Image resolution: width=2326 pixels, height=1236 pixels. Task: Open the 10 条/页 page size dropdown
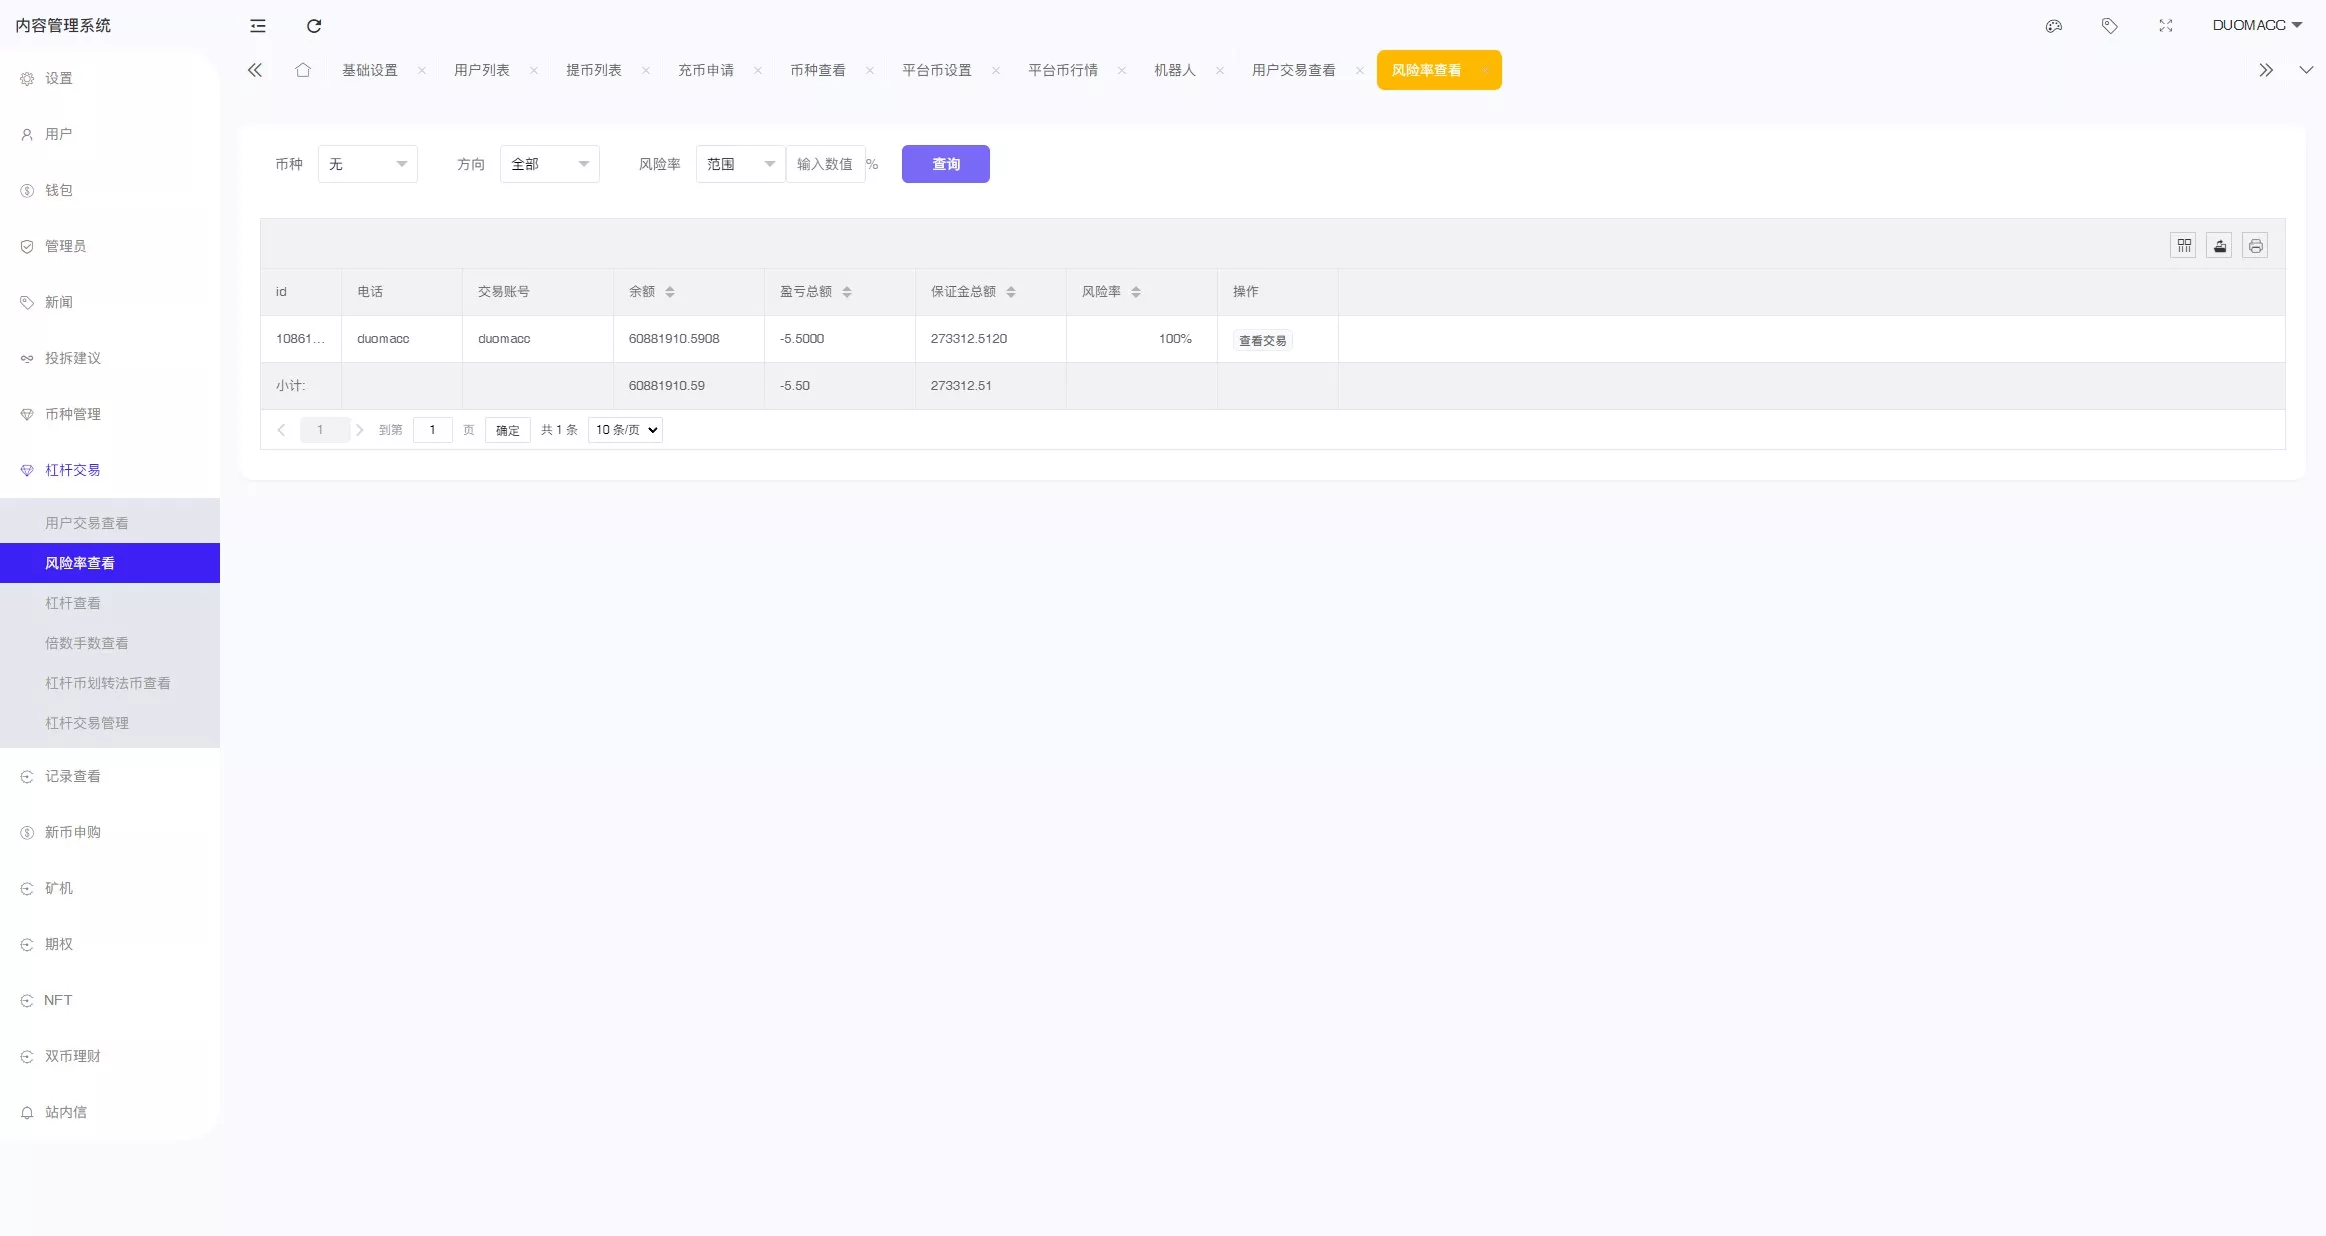[x=626, y=430]
